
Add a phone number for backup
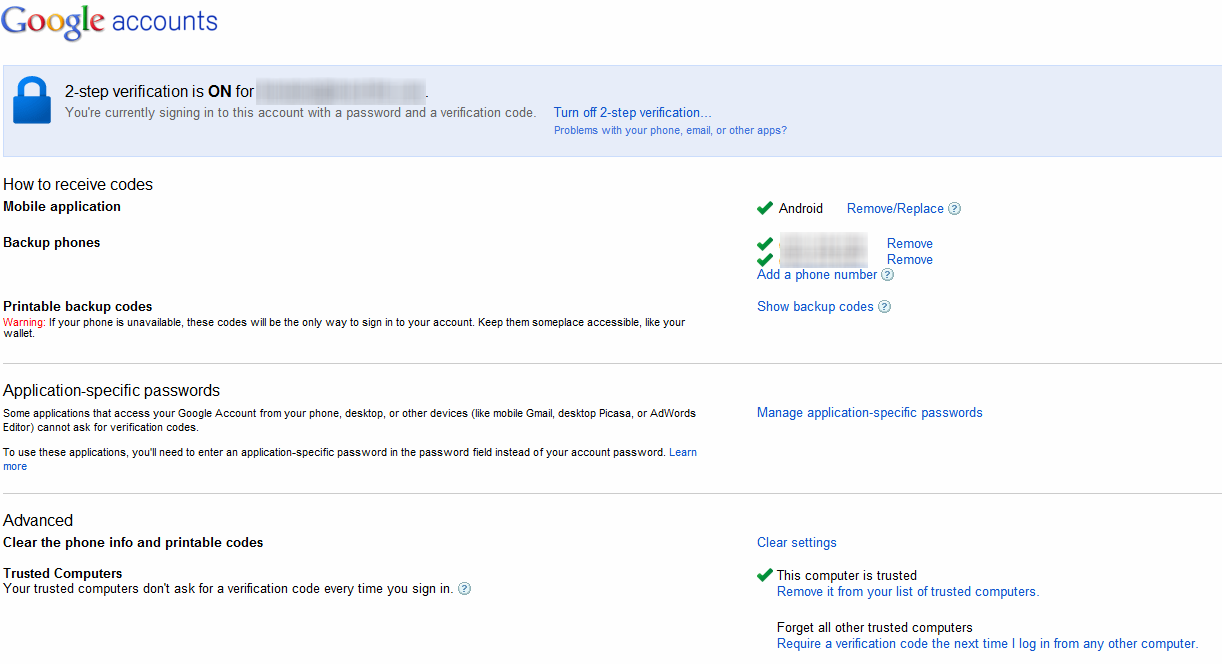(816, 275)
